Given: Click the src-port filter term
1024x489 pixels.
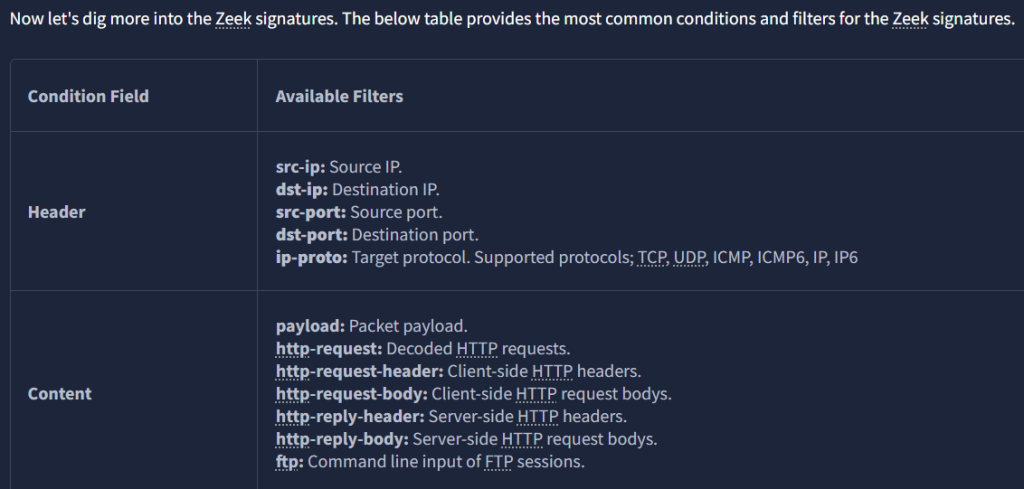Looking at the screenshot, I should pyautogui.click(x=309, y=212).
